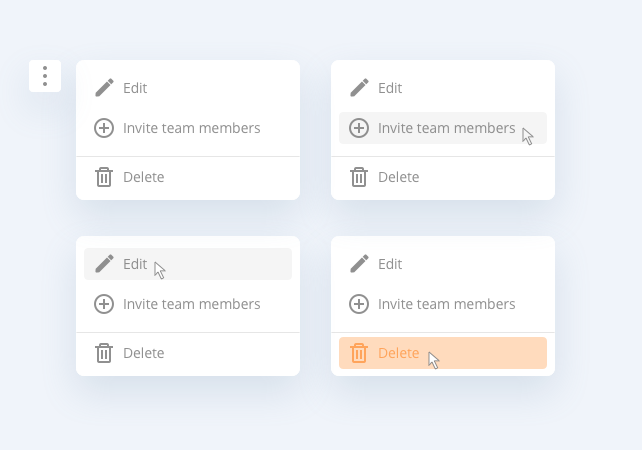Image resolution: width=642 pixels, height=450 pixels.
Task: Select "Invite team members" text above orange Delete row
Action: point(446,304)
